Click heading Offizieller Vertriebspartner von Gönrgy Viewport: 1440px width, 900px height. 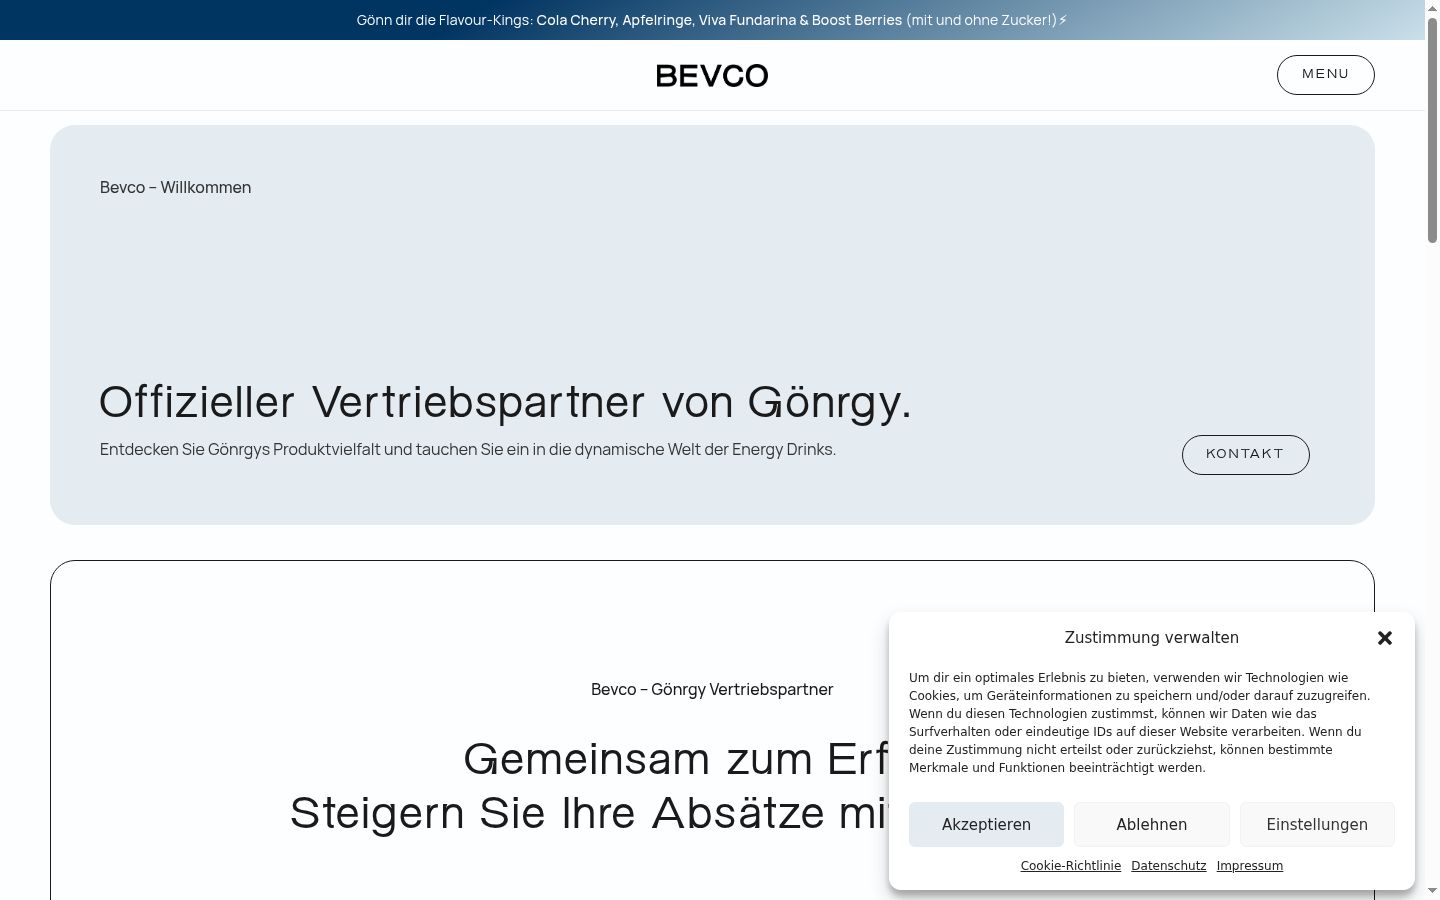tap(506, 402)
